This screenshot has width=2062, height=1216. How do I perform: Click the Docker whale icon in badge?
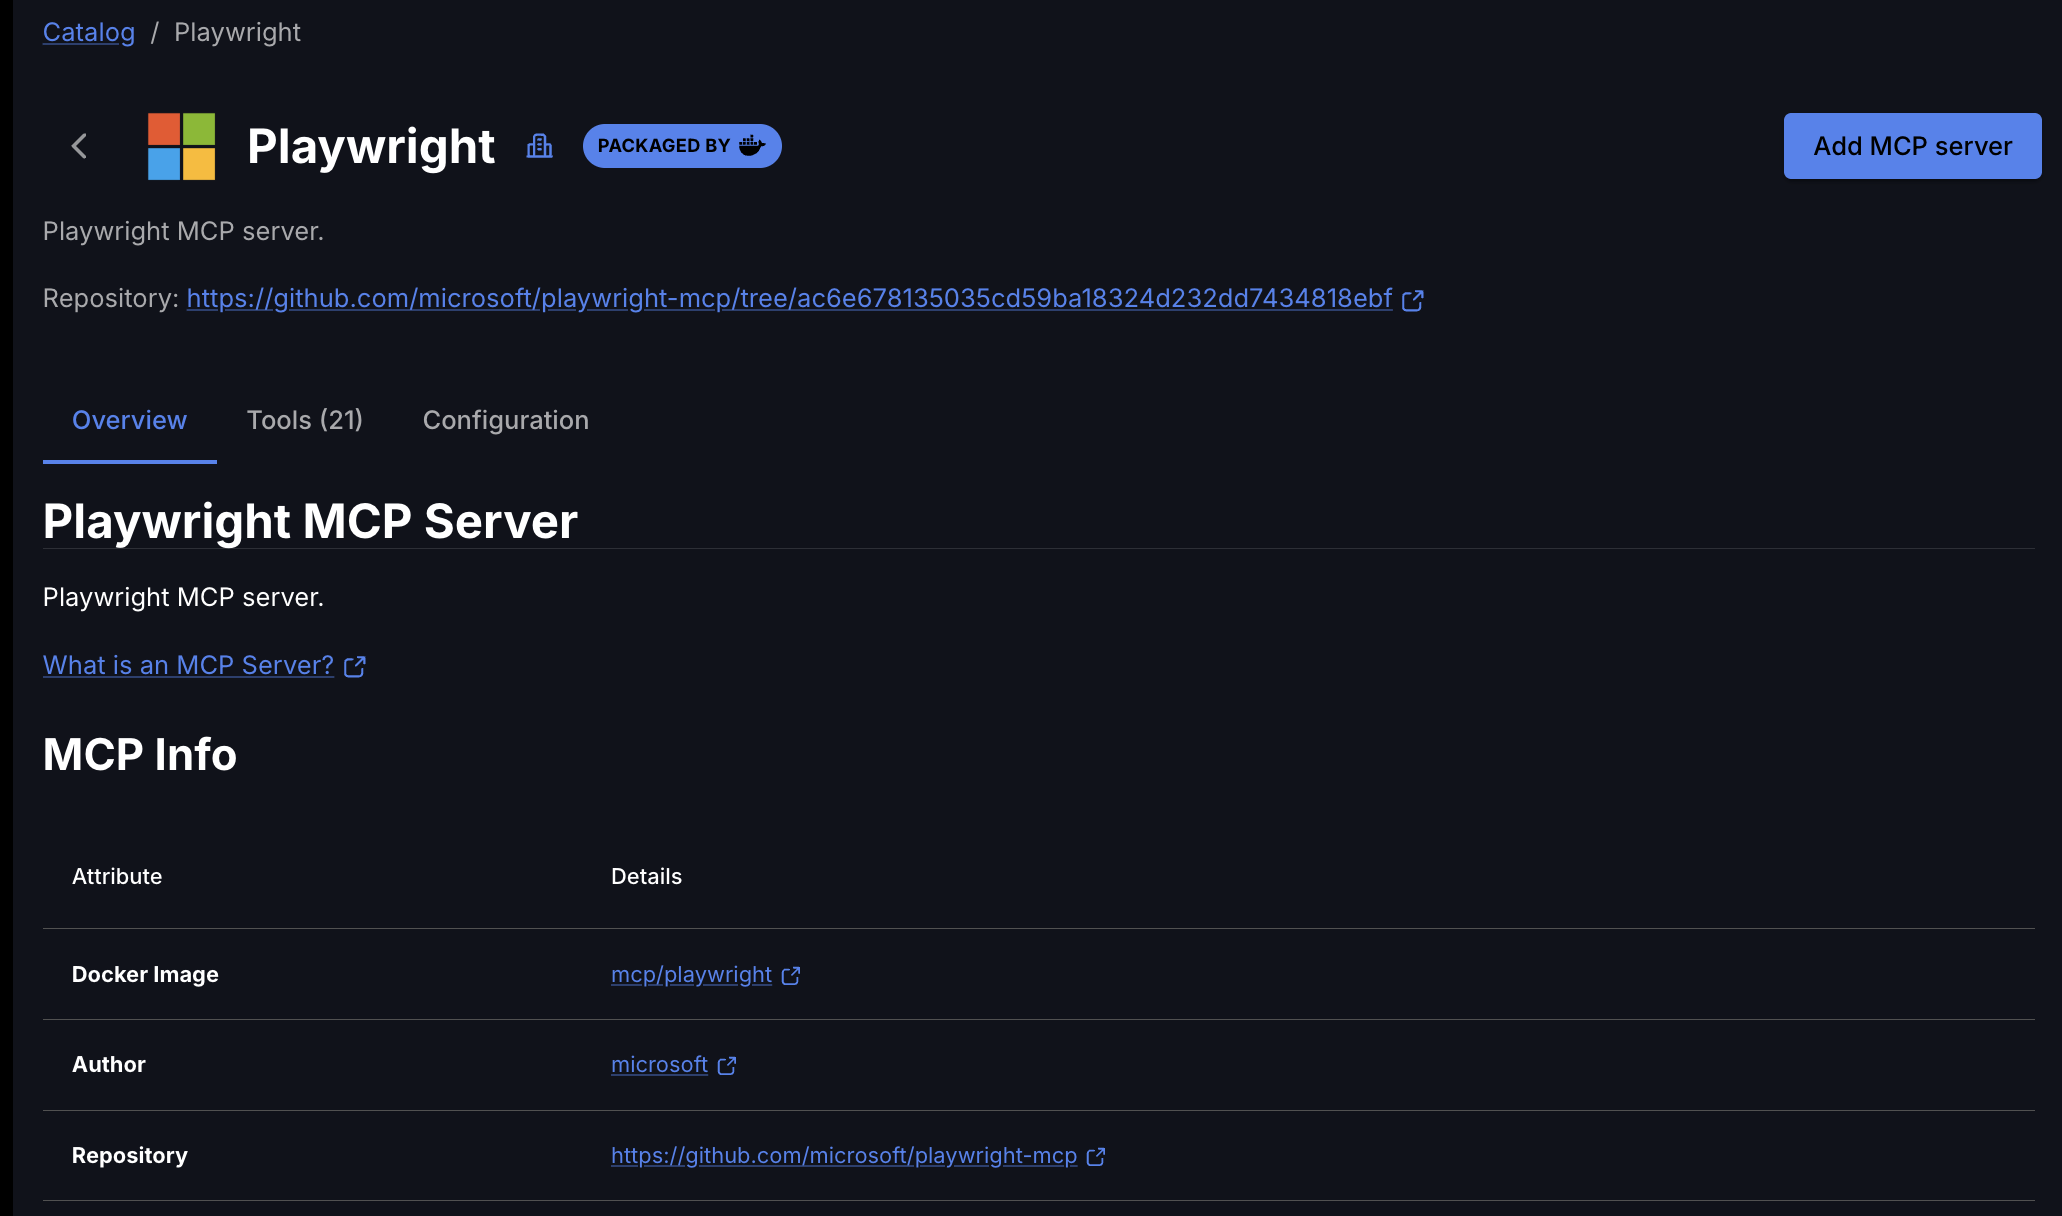(x=752, y=146)
